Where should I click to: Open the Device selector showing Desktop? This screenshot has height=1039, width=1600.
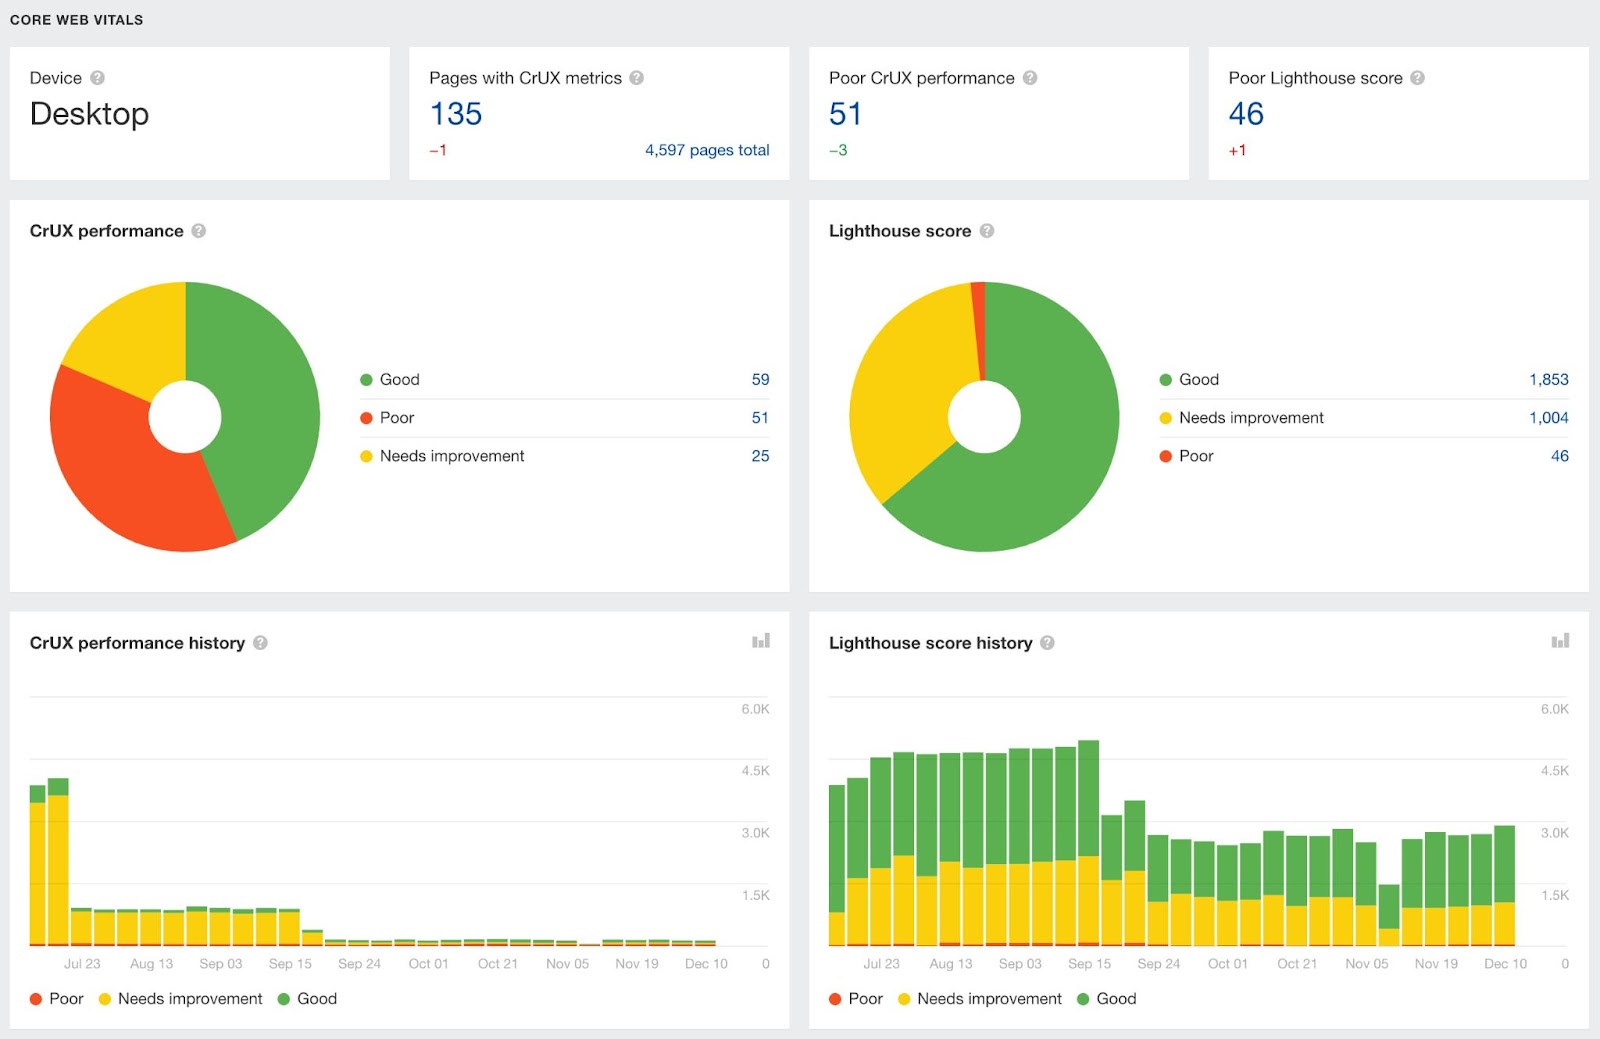(x=89, y=113)
